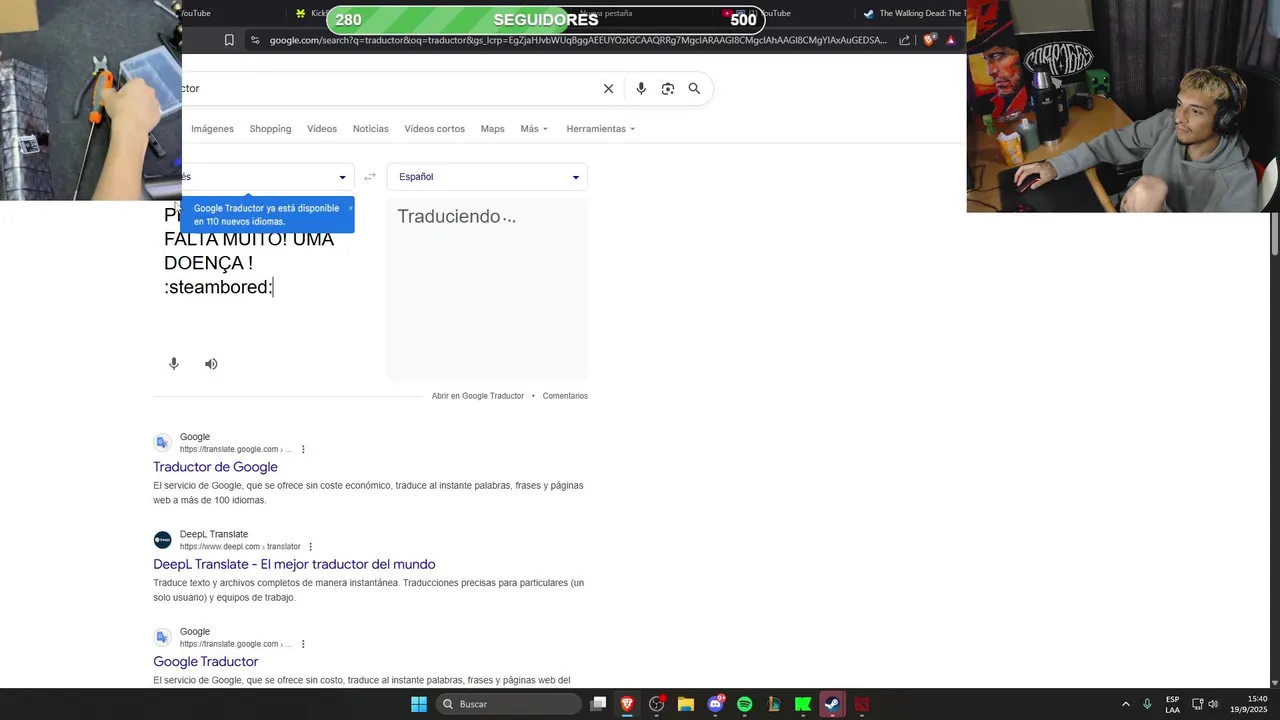The image size is (1280, 720).
Task: Listen to source text via speaker icon
Action: pos(211,364)
